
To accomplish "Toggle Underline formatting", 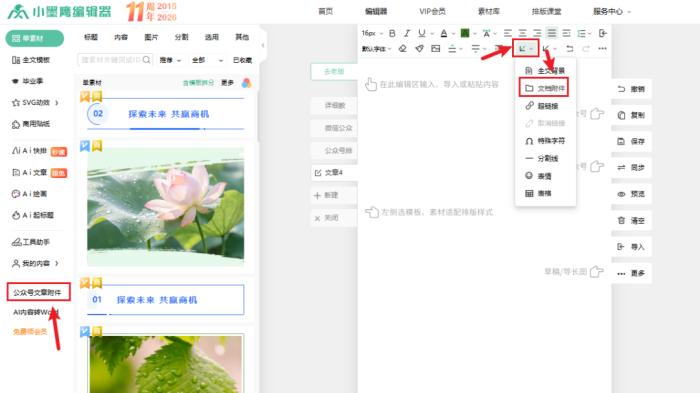I will tap(421, 33).
